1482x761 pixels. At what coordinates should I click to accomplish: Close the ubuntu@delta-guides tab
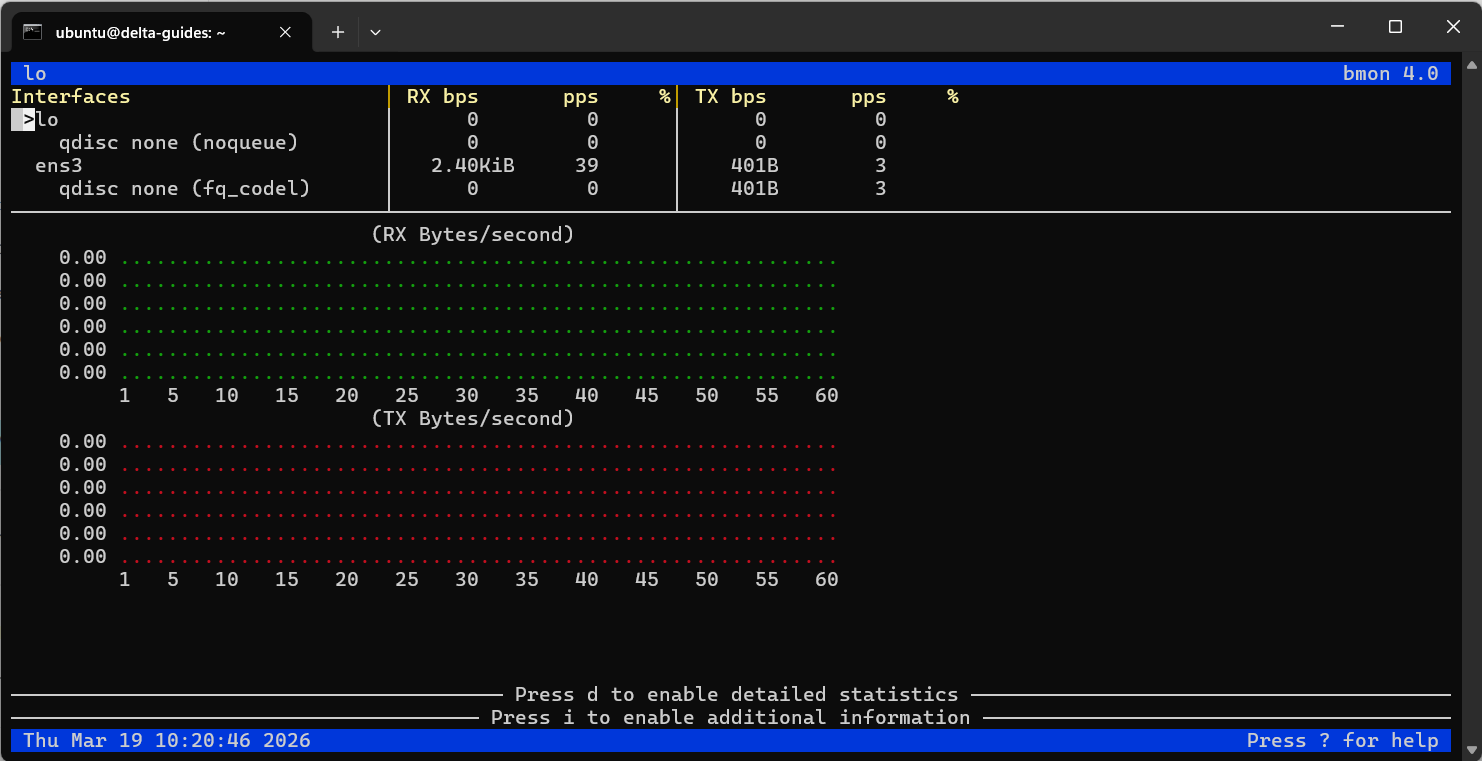point(285,32)
